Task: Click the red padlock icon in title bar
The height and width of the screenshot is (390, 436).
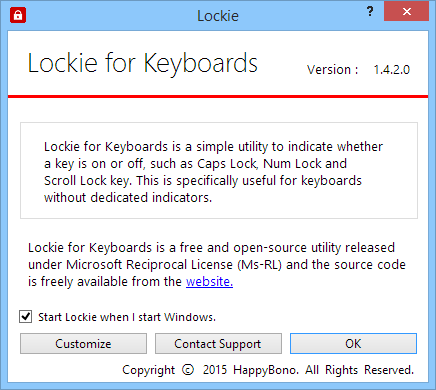Action: 18,16
